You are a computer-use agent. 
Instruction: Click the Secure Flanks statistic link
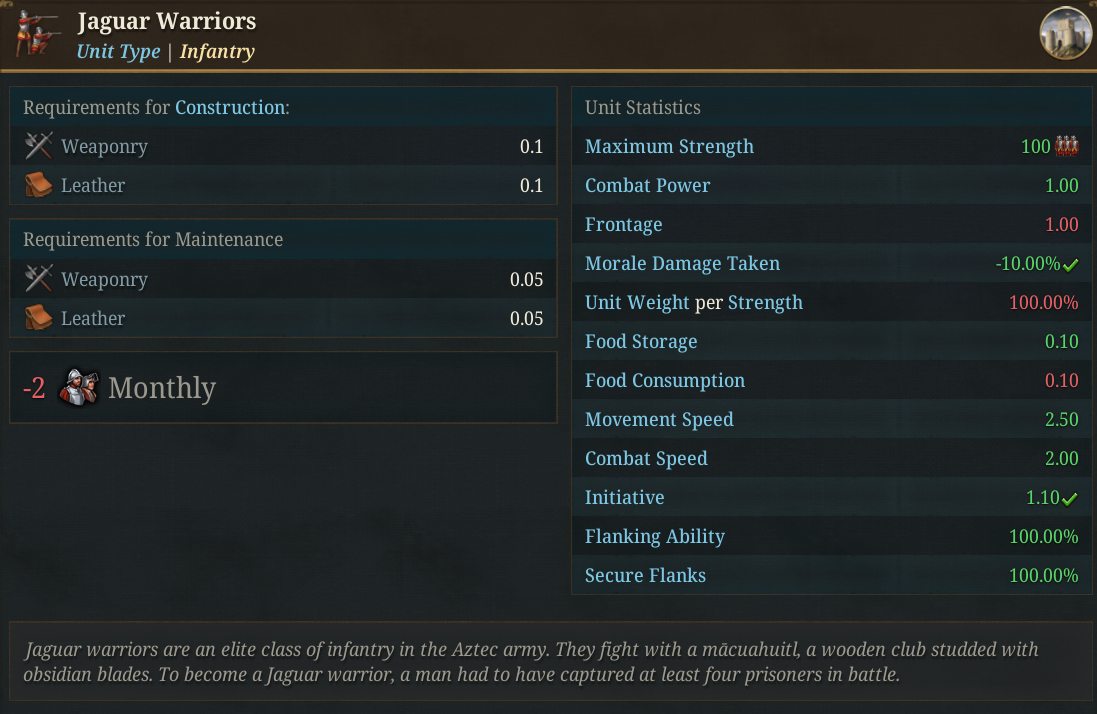click(x=645, y=576)
